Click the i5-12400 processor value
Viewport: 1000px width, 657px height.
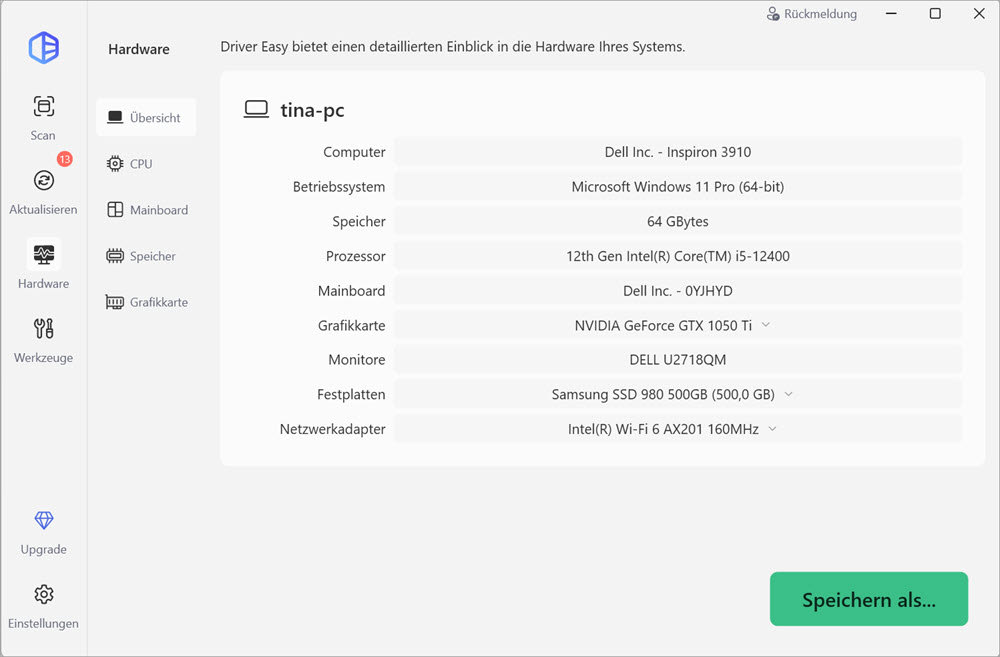point(677,256)
